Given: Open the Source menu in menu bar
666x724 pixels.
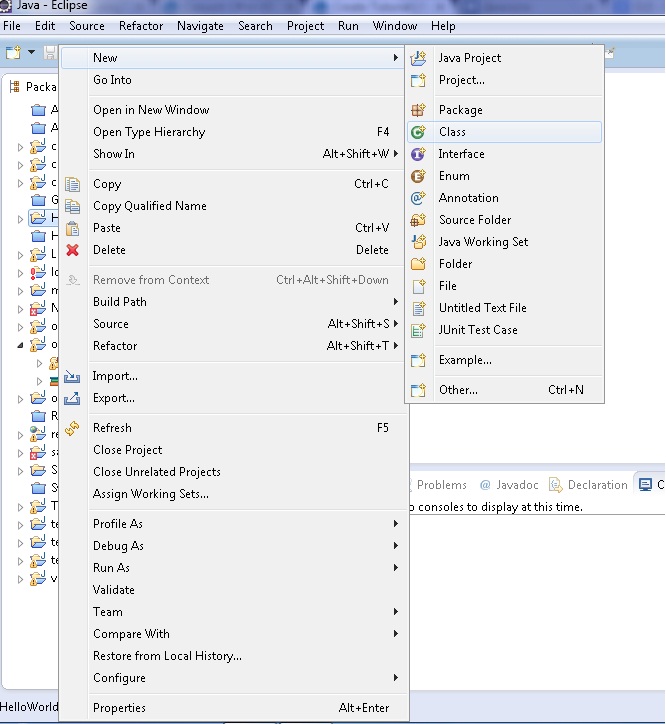Looking at the screenshot, I should click(87, 26).
